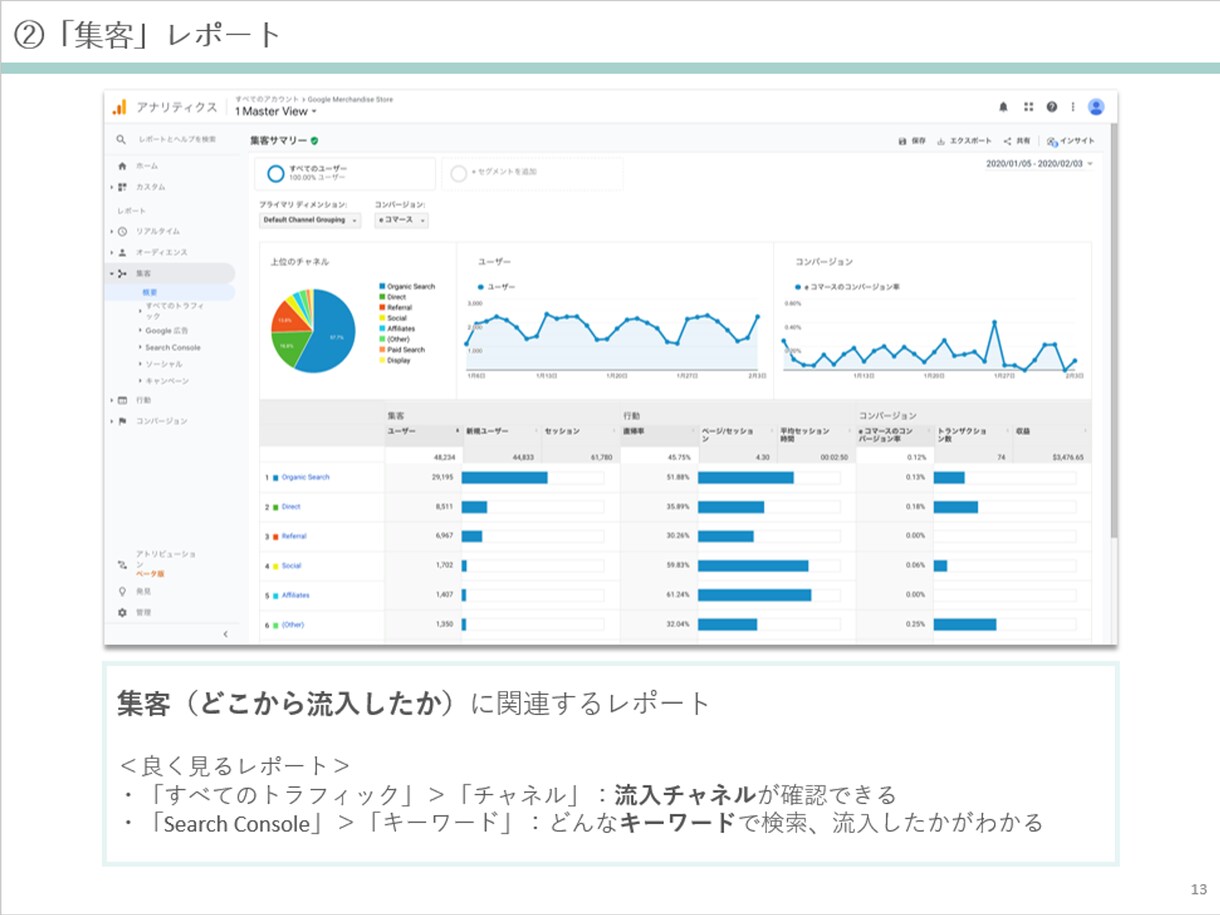Click the インサイト insights icon

pos(1052,141)
